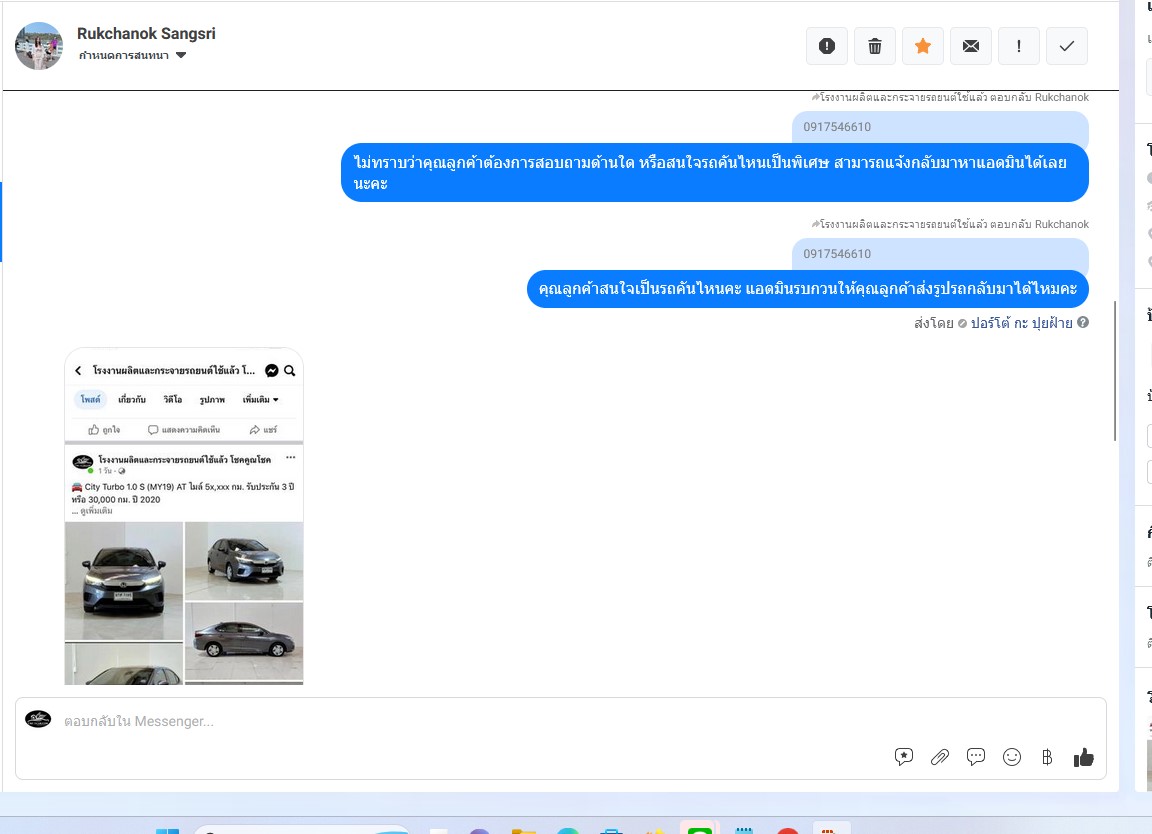Open emoji picker smiley icon

pyautogui.click(x=1012, y=757)
